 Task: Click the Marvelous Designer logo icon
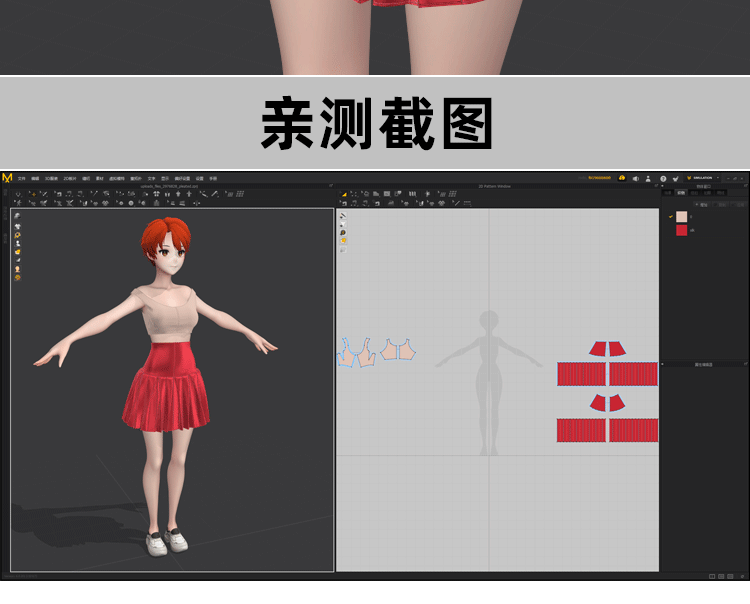7,178
